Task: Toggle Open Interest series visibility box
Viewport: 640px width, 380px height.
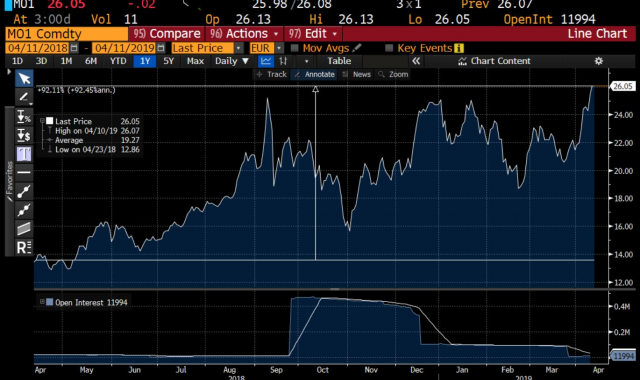Action: point(50,302)
